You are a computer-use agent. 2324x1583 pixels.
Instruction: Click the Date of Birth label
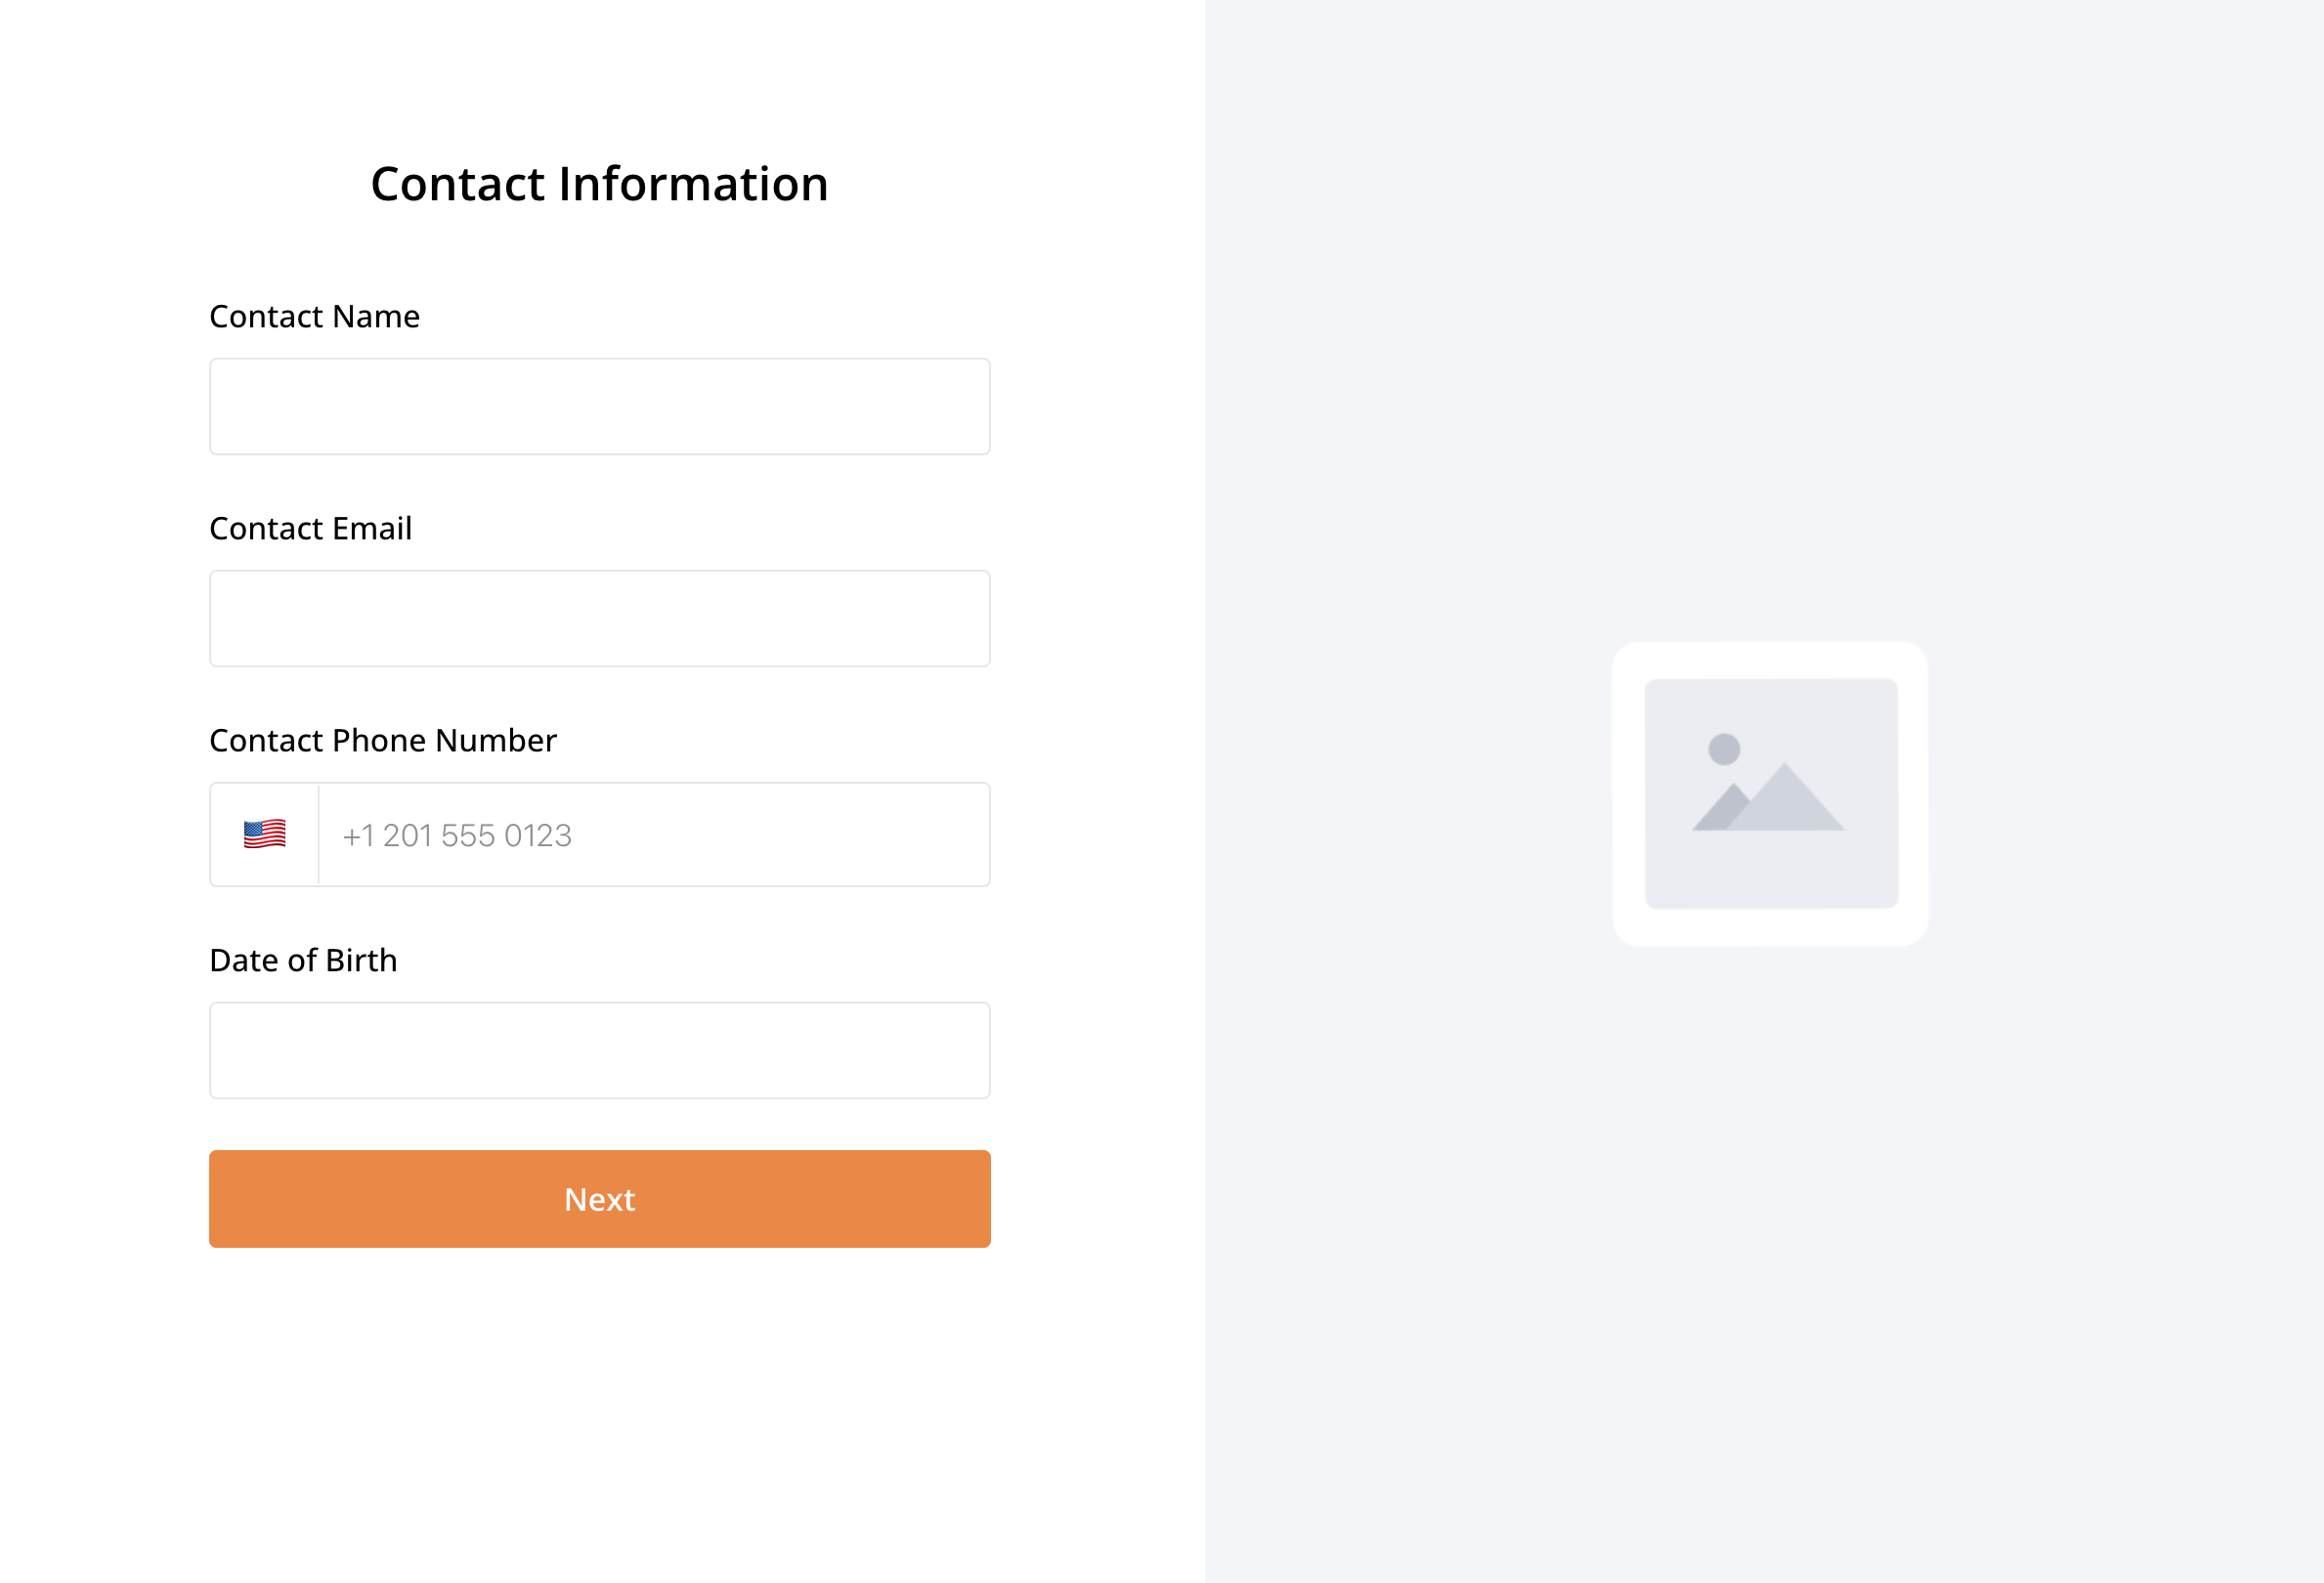pyautogui.click(x=302, y=960)
